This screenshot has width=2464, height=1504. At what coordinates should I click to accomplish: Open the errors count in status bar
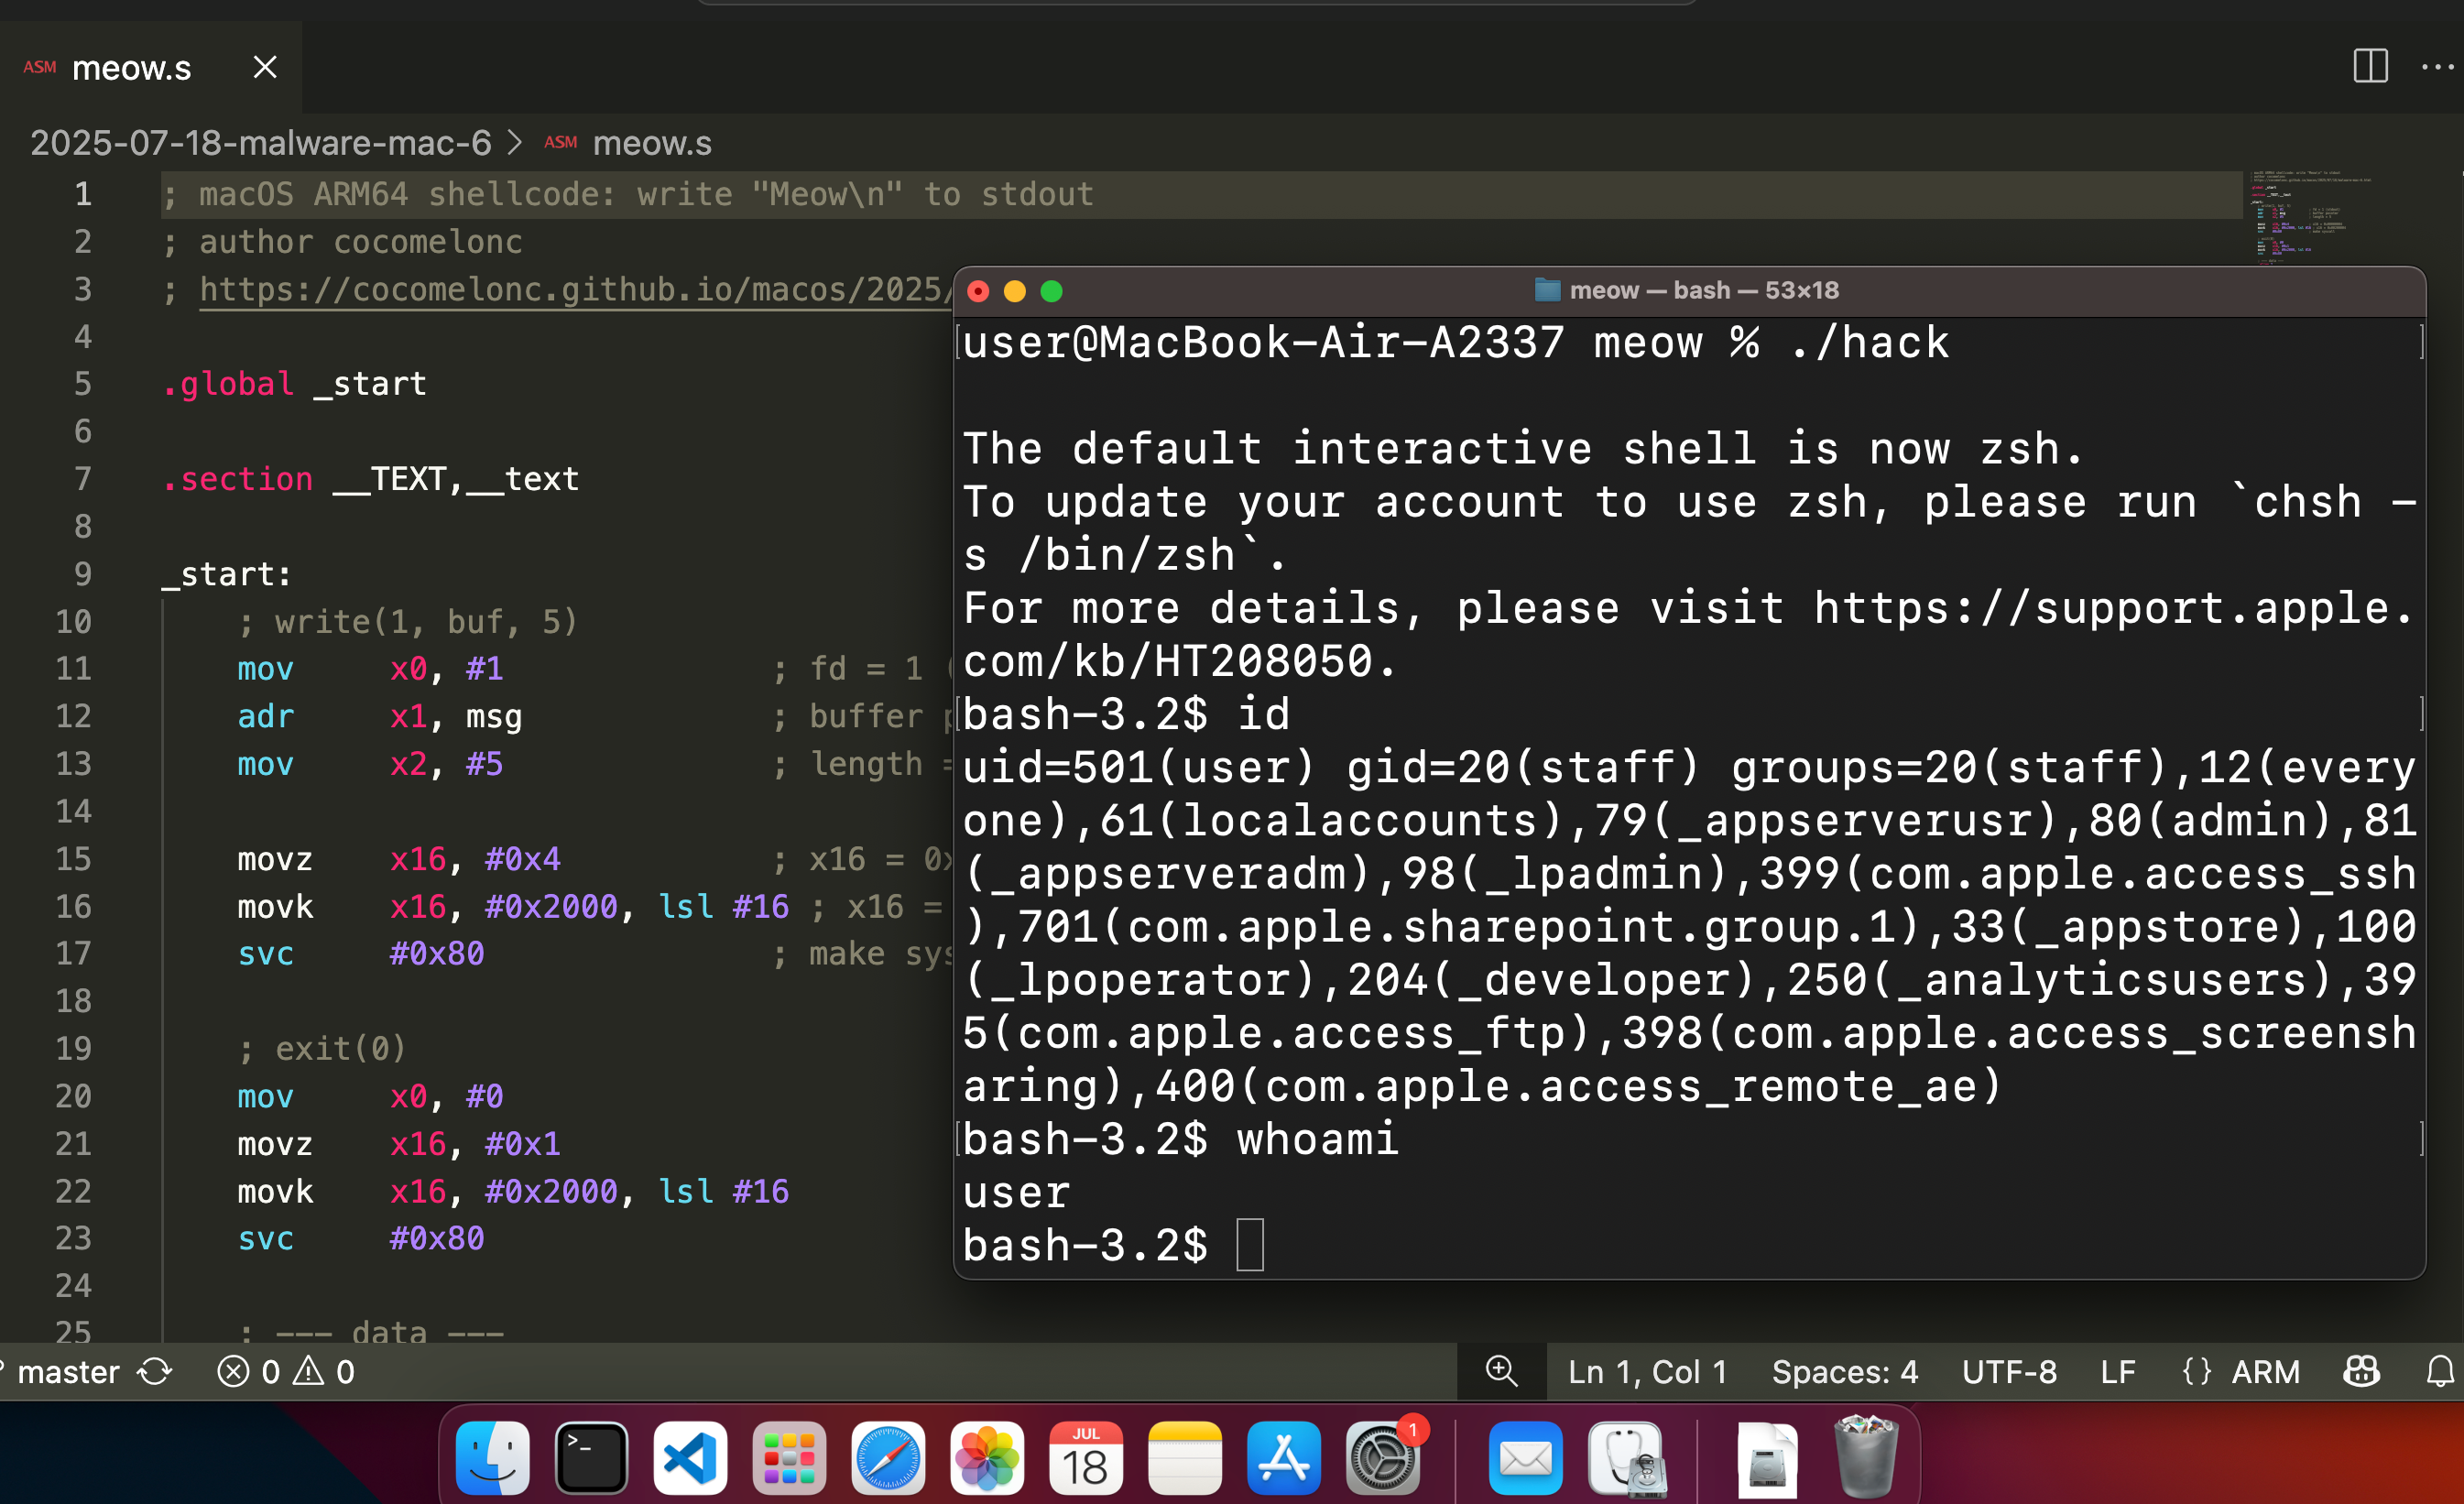point(249,1371)
